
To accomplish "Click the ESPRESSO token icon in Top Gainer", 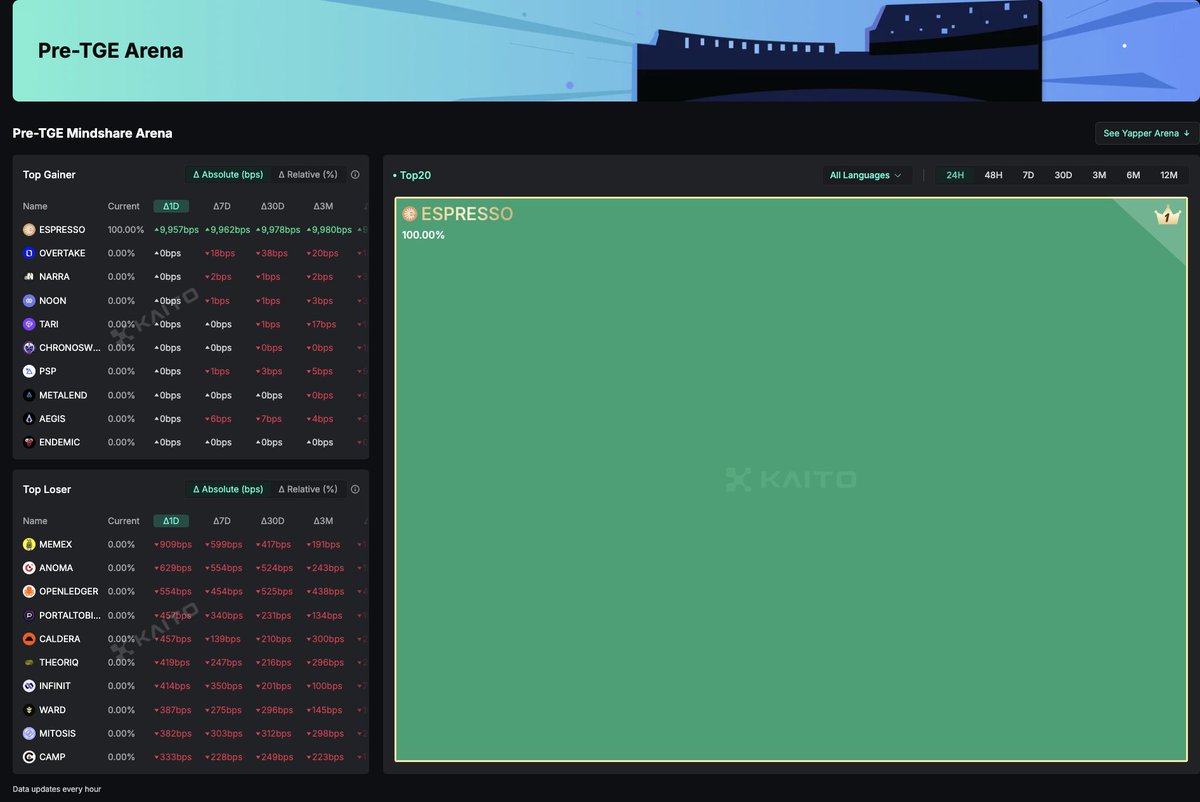I will (x=29, y=230).
